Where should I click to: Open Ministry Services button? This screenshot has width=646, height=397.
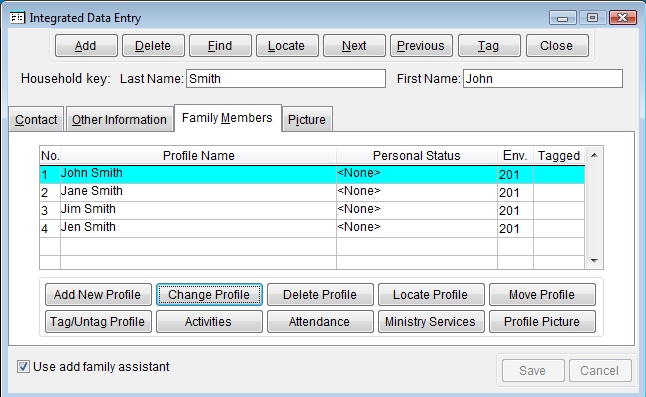pyautogui.click(x=431, y=322)
